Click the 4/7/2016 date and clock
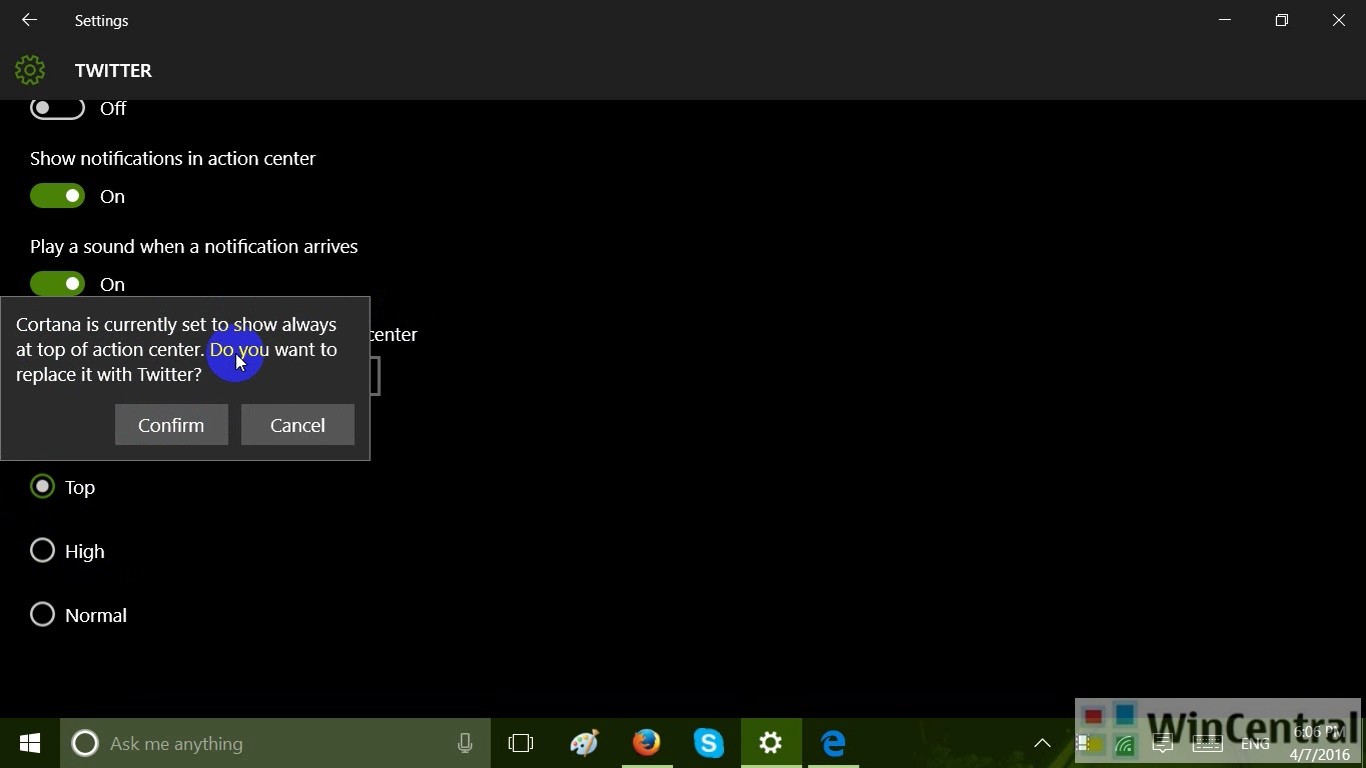This screenshot has height=768, width=1366. pyautogui.click(x=1320, y=743)
